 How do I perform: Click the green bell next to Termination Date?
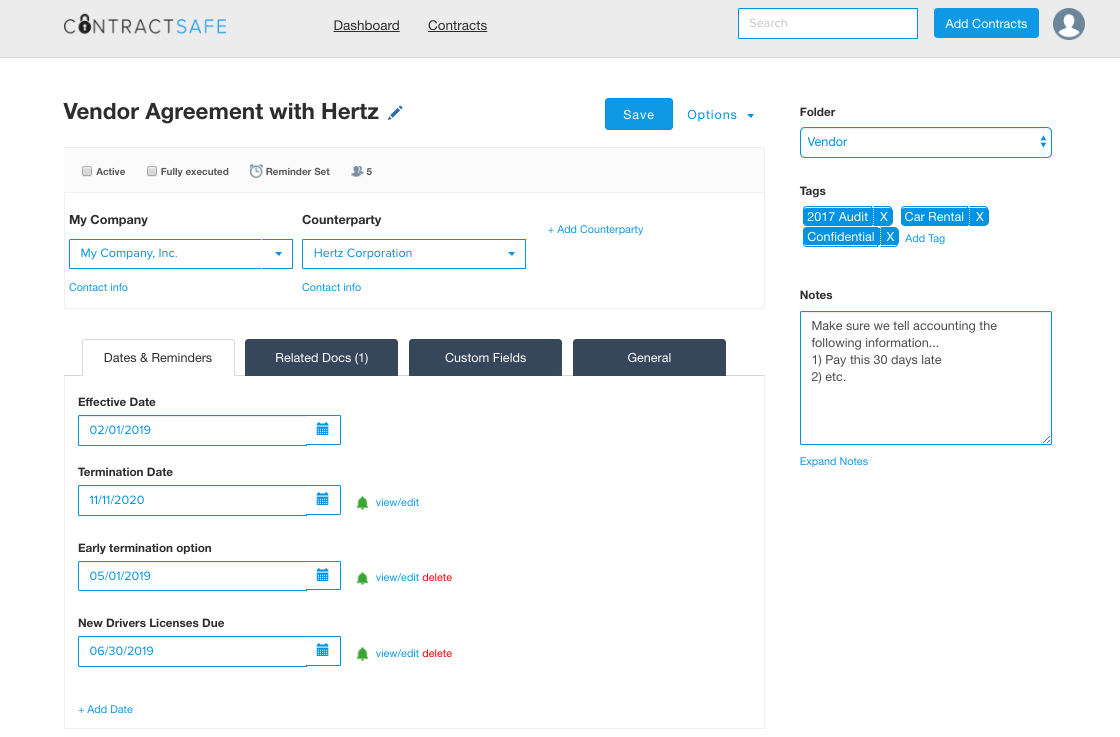click(x=362, y=501)
